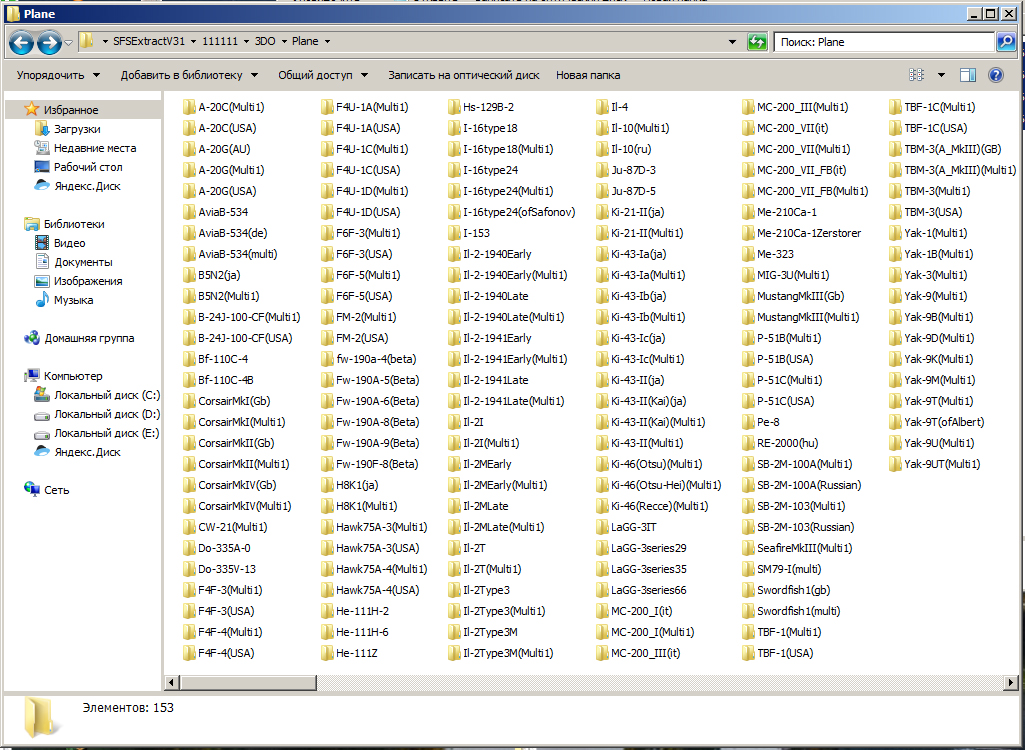The height and width of the screenshot is (750, 1025).
Task: Click the horizontal scrollbar left arrow
Action: [171, 682]
